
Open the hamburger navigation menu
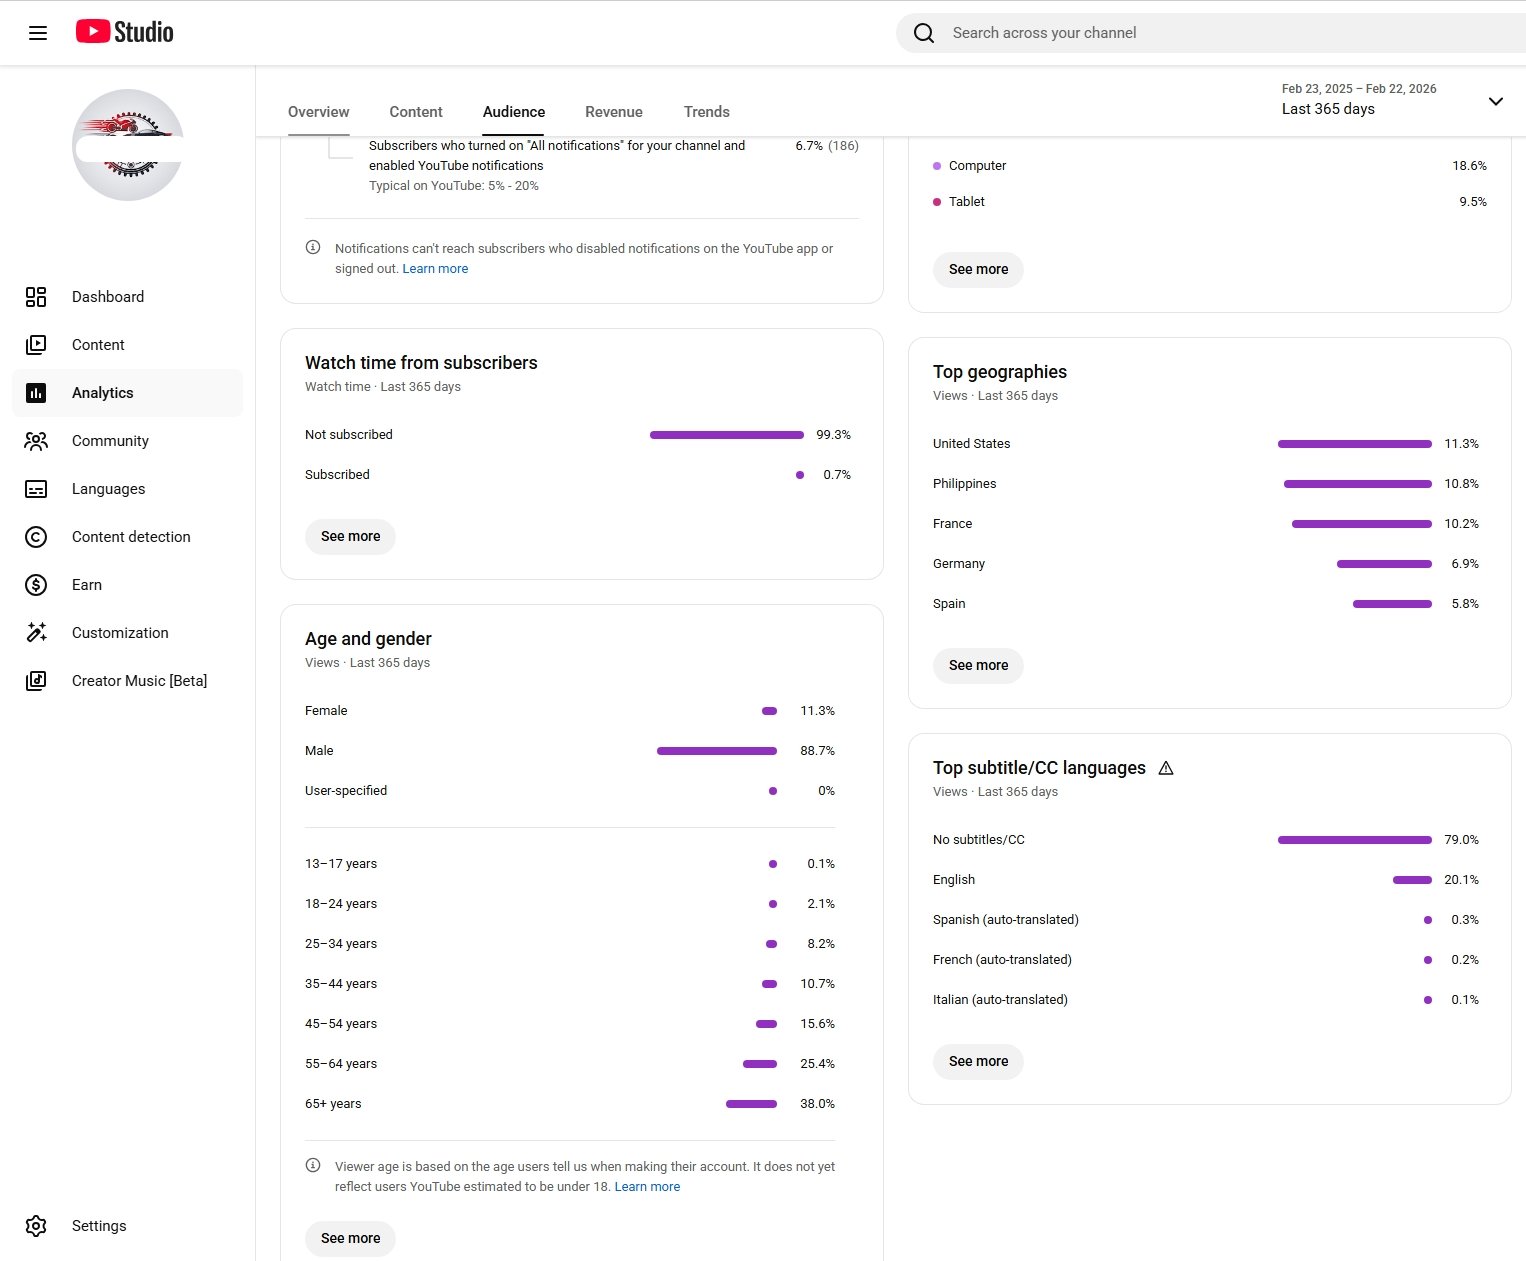(x=38, y=33)
